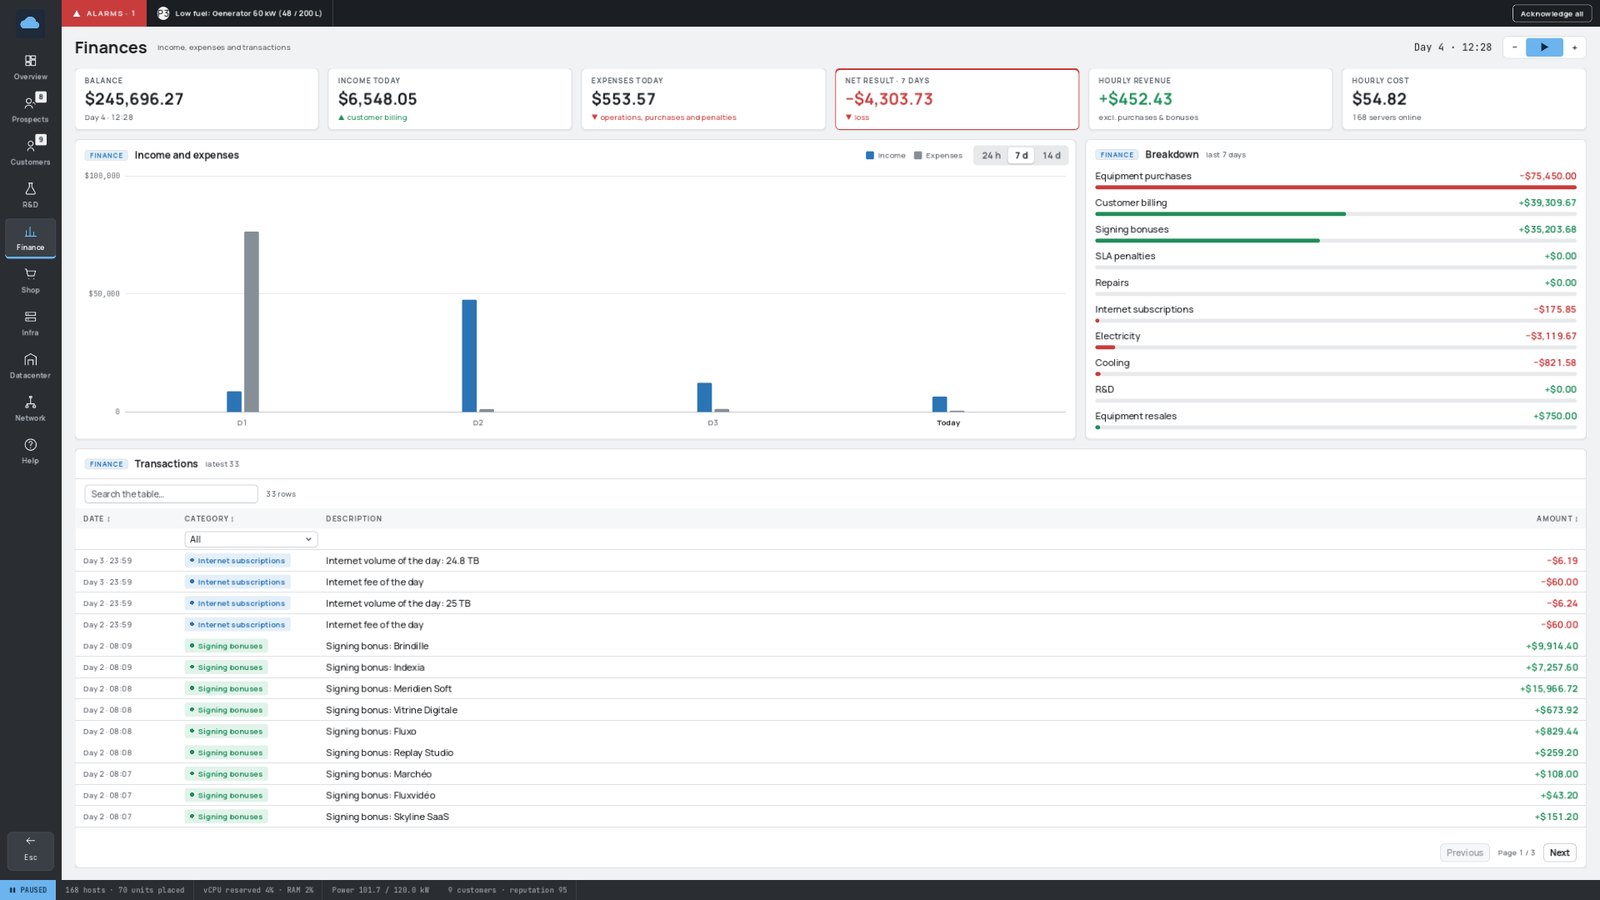The image size is (1600, 900).
Task: Click the D2 income blue bar
Action: [469, 356]
